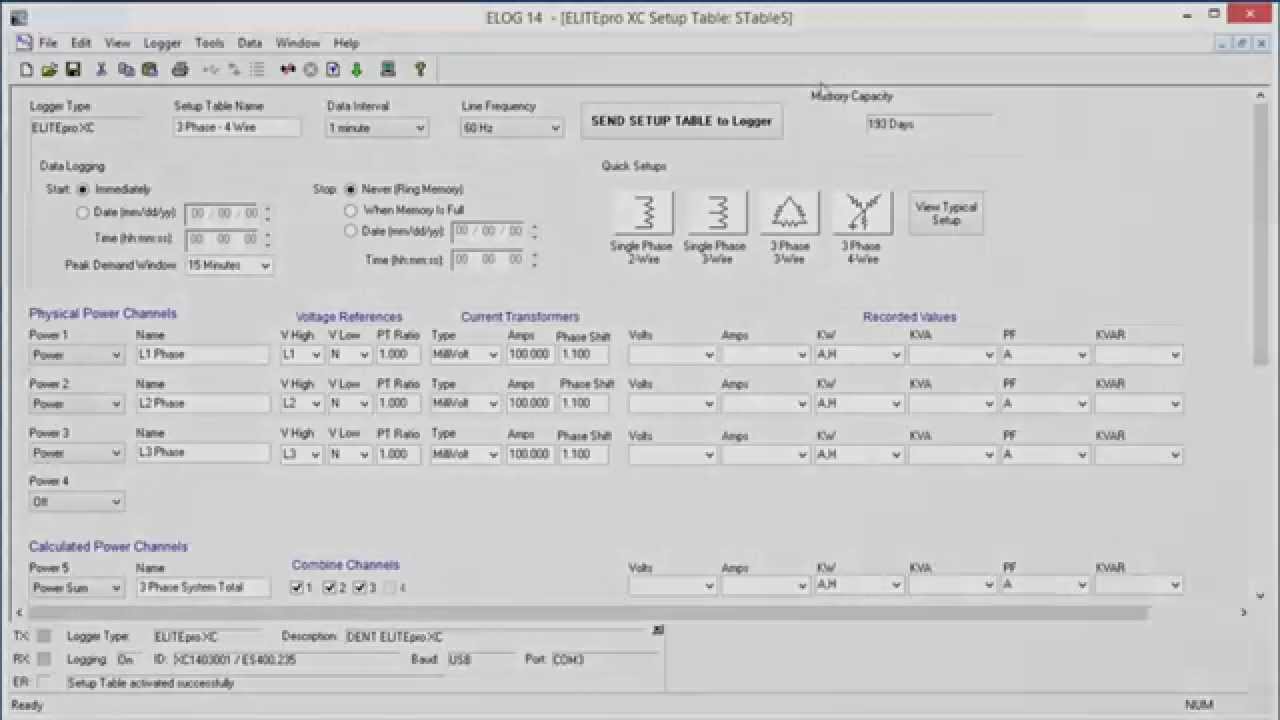1280x720 pixels.
Task: Choose 3 Phase 4-Wire wye quick setup
Action: click(862, 212)
